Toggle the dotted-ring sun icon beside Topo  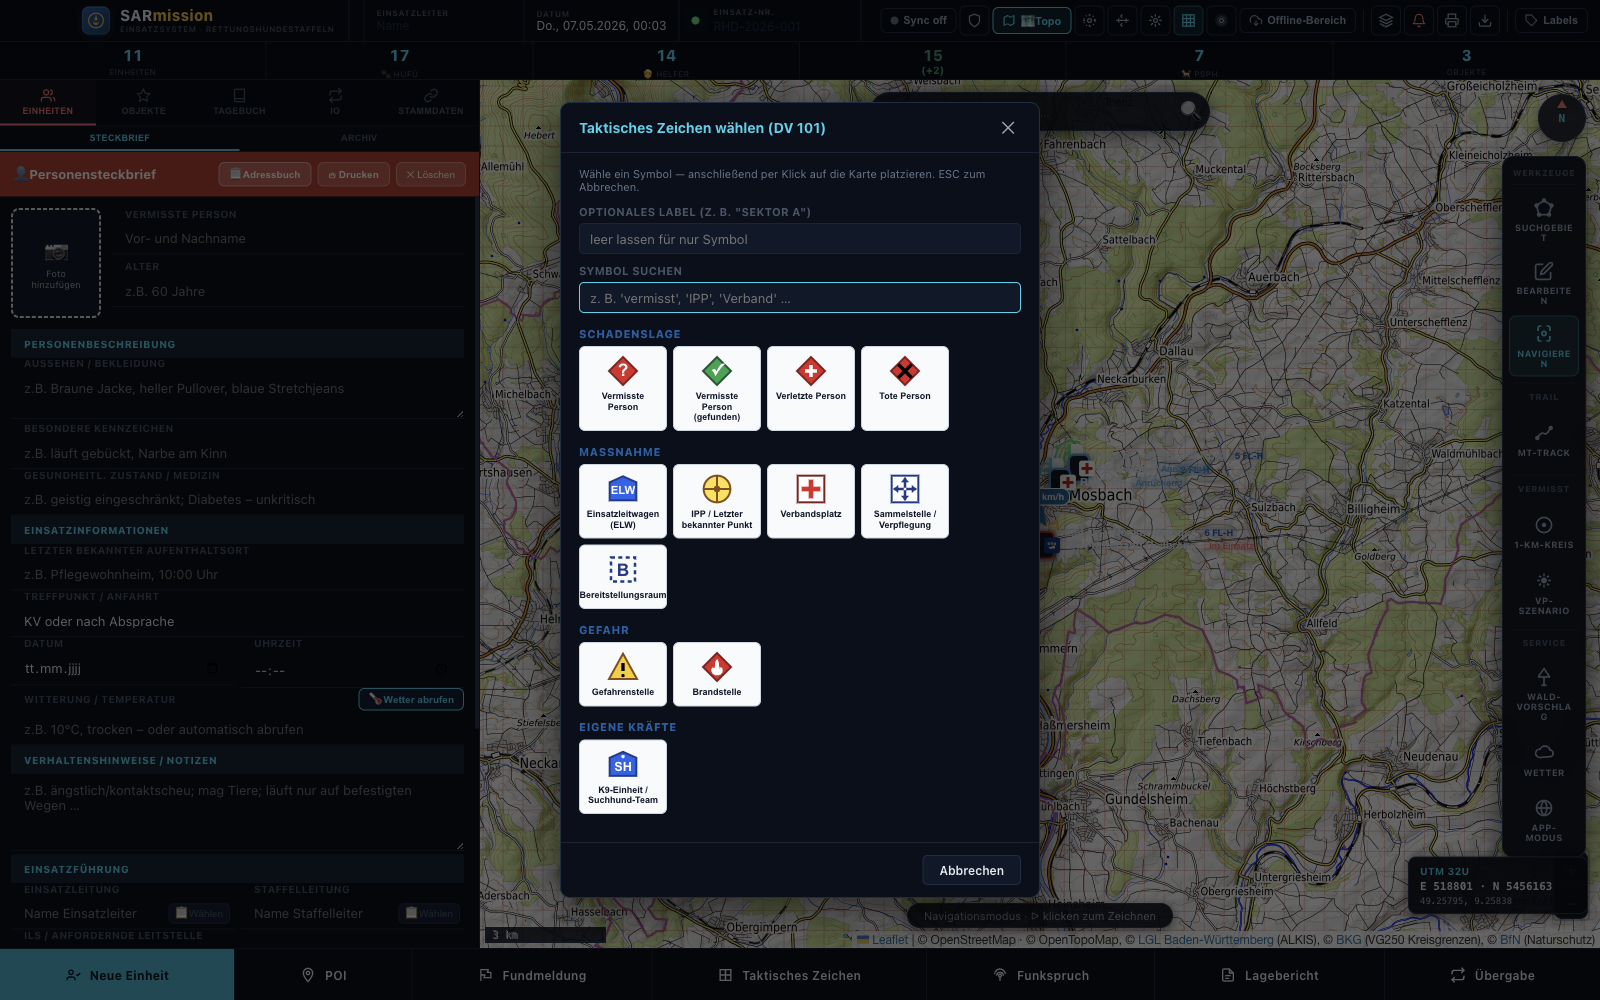1089,20
